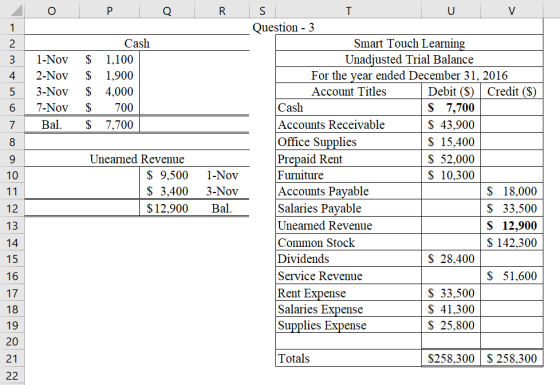Click 'Smart Touch Learning' title cell
The width and height of the screenshot is (560, 385).
[409, 43]
